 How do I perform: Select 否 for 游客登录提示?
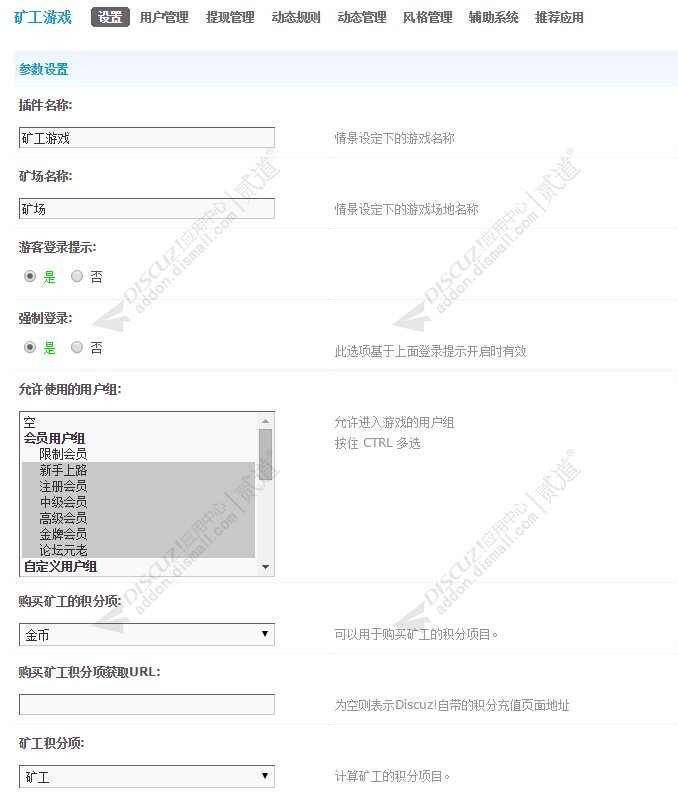click(x=77, y=276)
